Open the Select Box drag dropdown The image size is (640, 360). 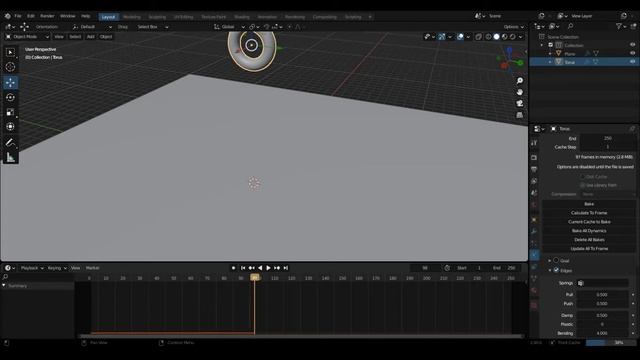coord(153,27)
